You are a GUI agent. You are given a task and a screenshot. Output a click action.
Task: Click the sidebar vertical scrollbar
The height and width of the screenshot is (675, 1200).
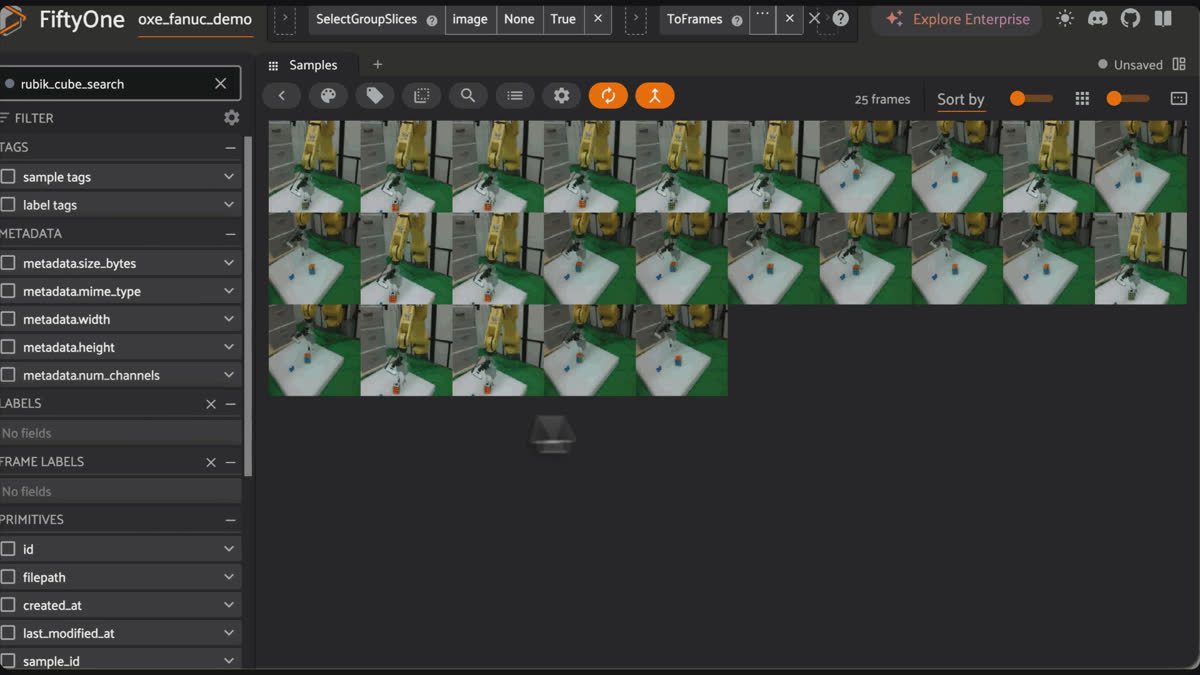[x=248, y=305]
